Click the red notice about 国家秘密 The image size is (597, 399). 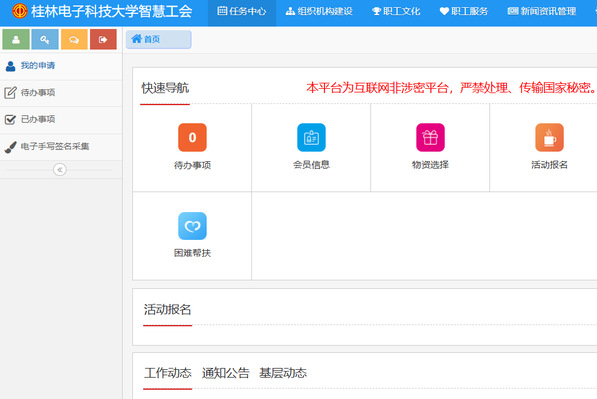(452, 88)
